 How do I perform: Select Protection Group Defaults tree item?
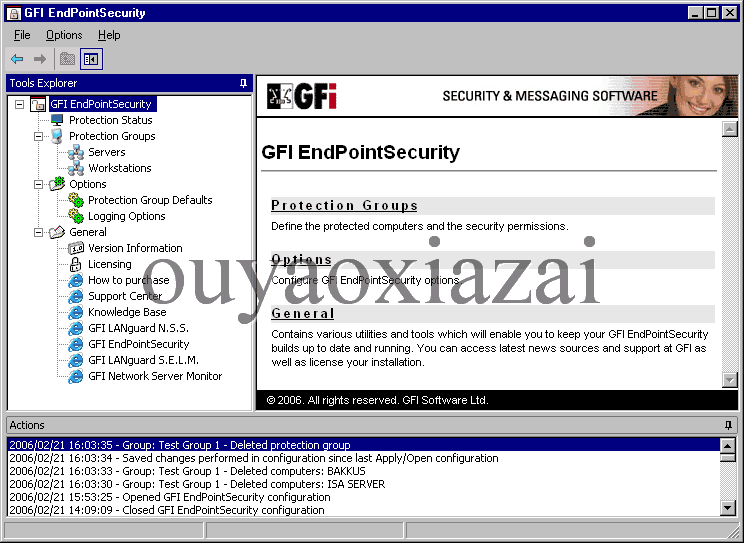point(150,200)
